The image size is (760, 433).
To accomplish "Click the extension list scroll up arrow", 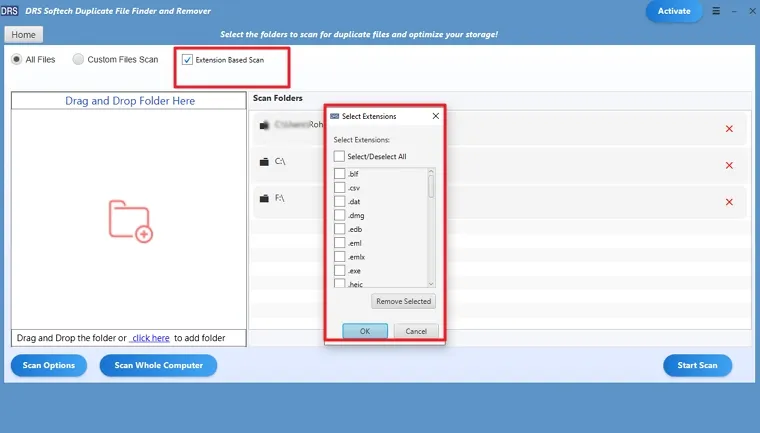I will coord(431,172).
